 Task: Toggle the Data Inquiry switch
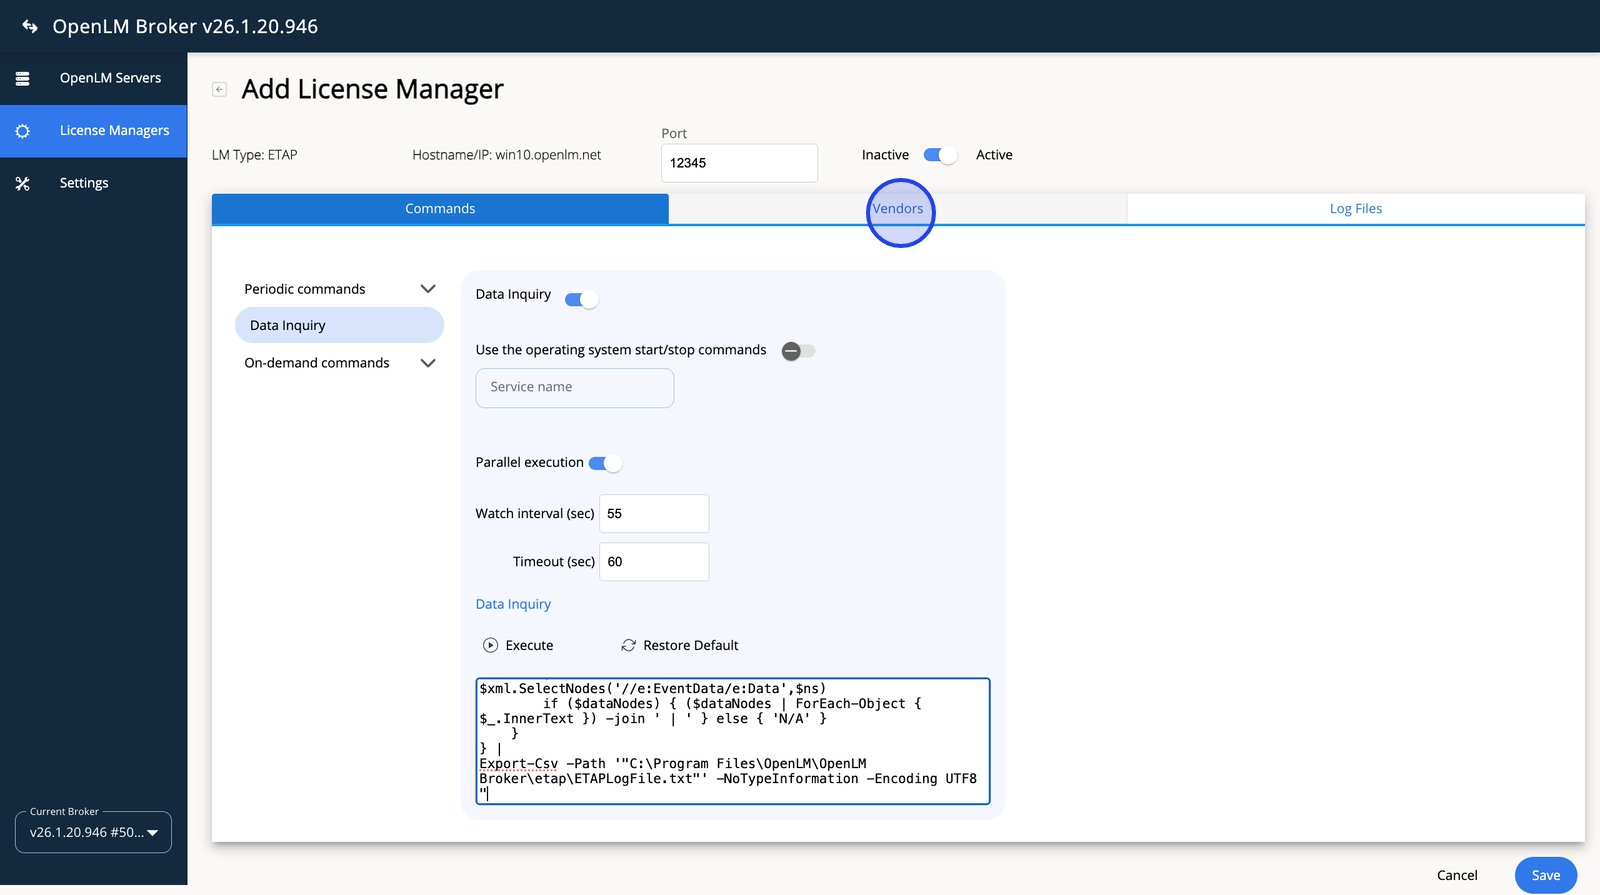pyautogui.click(x=582, y=300)
